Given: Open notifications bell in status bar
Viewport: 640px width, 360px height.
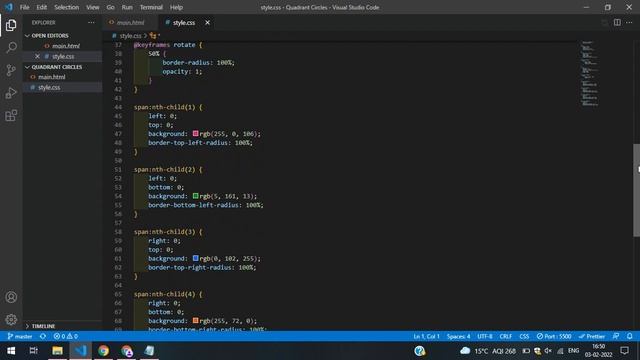Looking at the screenshot, I should 630,336.
